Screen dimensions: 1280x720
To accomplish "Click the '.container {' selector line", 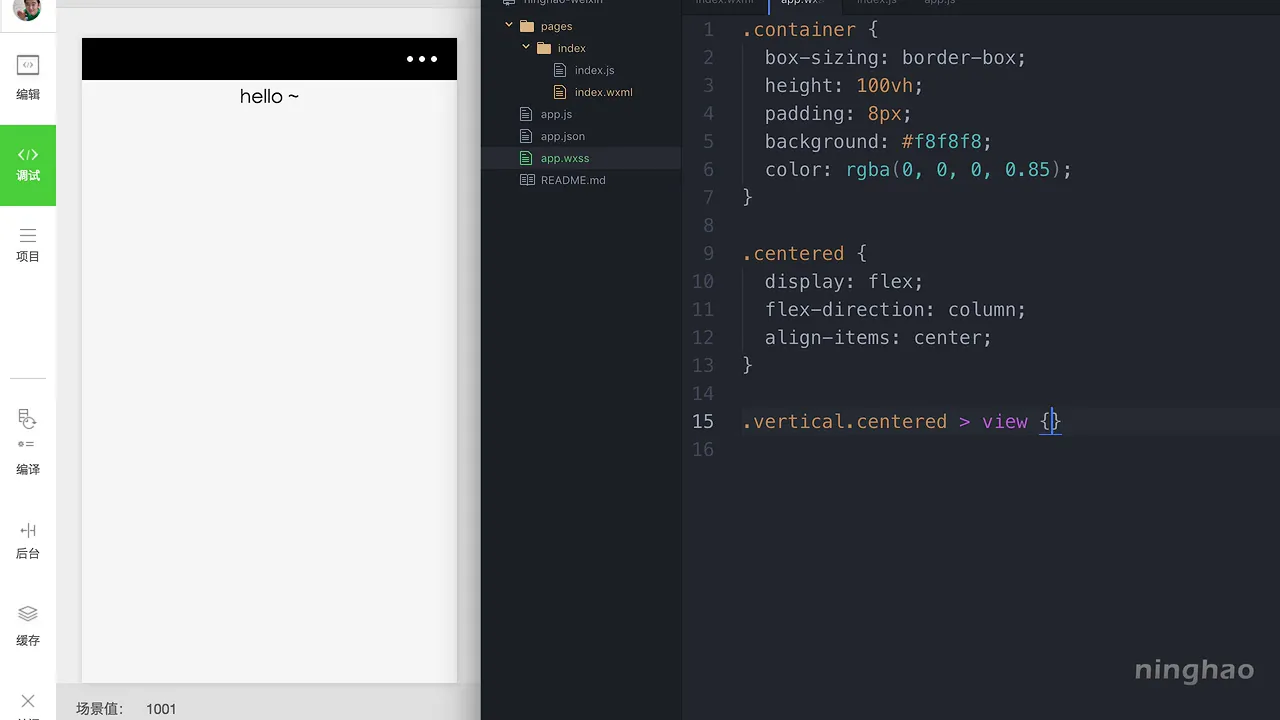I will (x=810, y=30).
